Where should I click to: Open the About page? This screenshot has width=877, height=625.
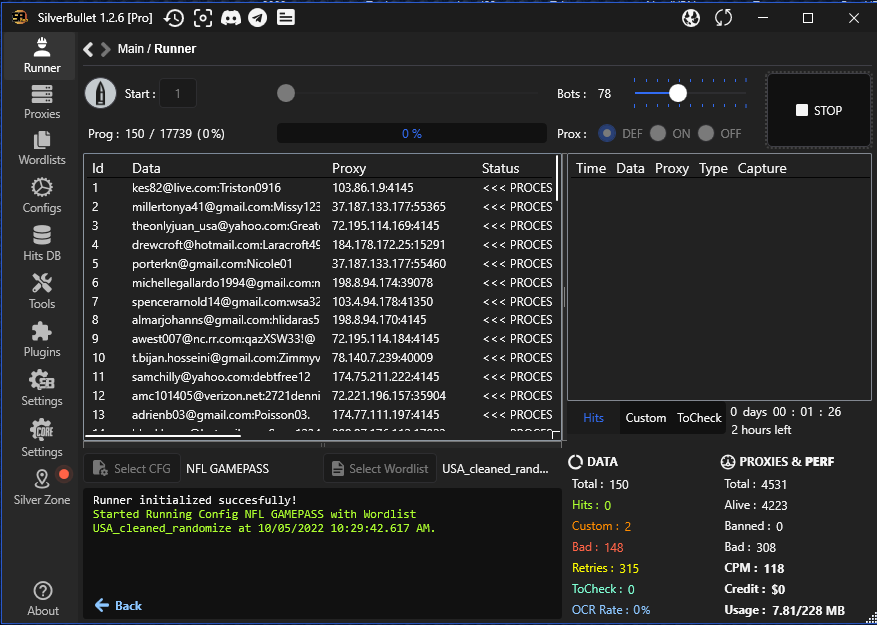tap(43, 599)
